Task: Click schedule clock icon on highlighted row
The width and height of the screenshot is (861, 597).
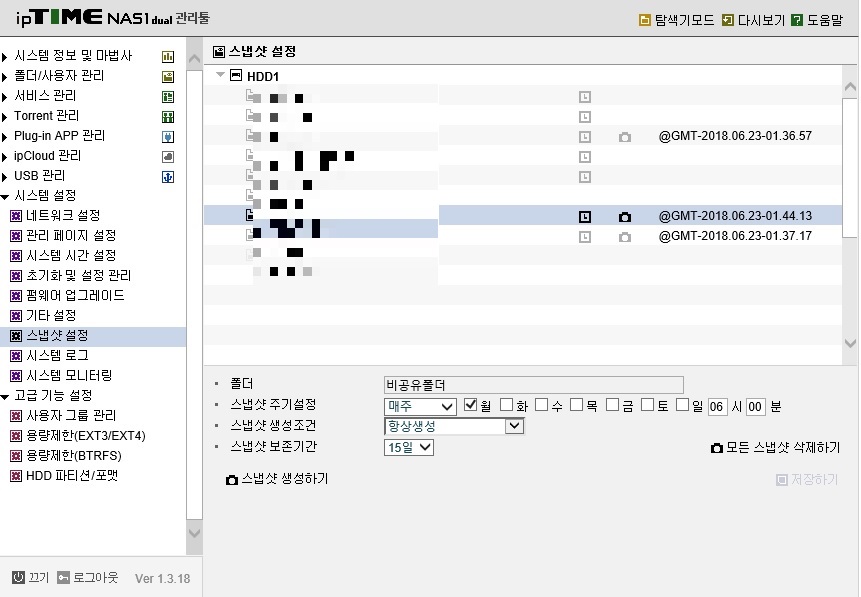Action: pyautogui.click(x=585, y=217)
